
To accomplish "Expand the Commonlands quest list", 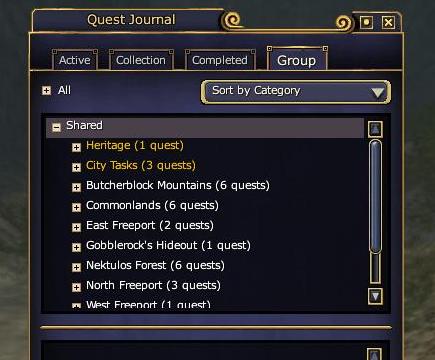I will click(76, 207).
